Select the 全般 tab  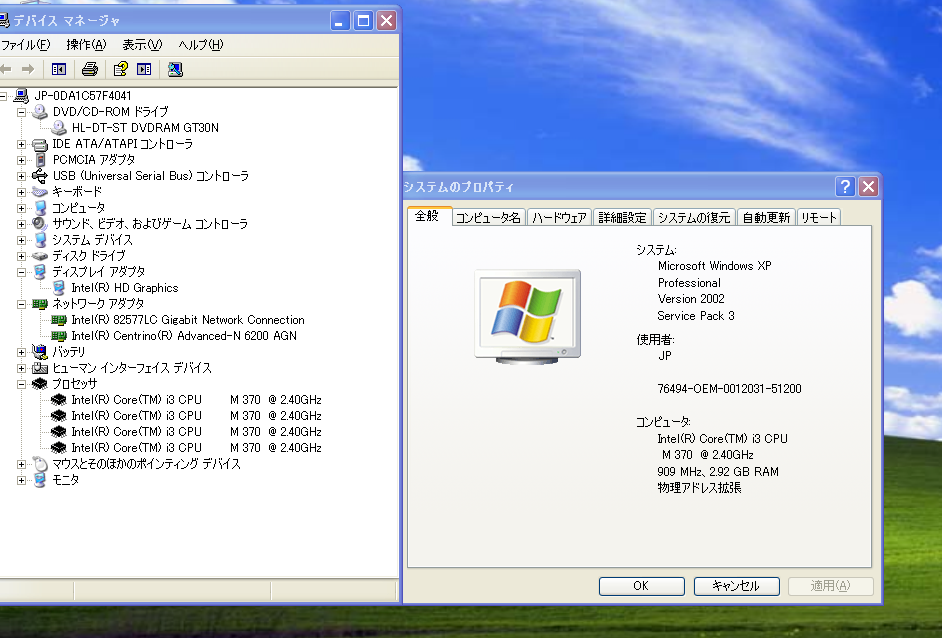(428, 216)
